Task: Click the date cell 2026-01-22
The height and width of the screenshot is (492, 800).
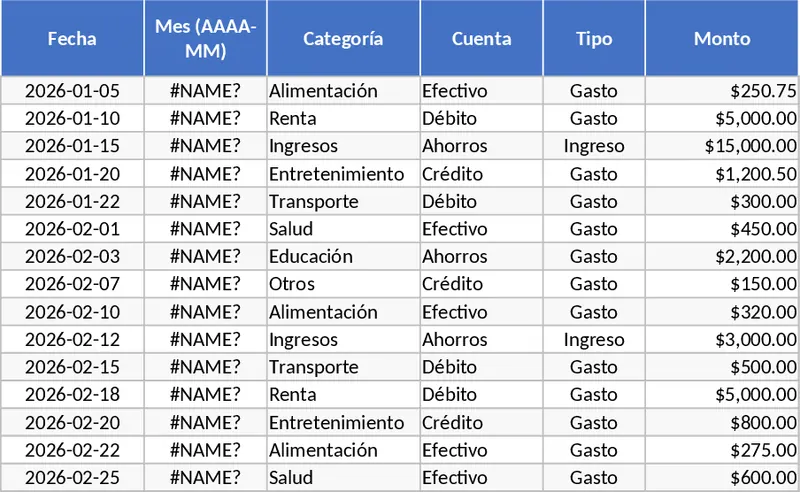Action: (72, 202)
